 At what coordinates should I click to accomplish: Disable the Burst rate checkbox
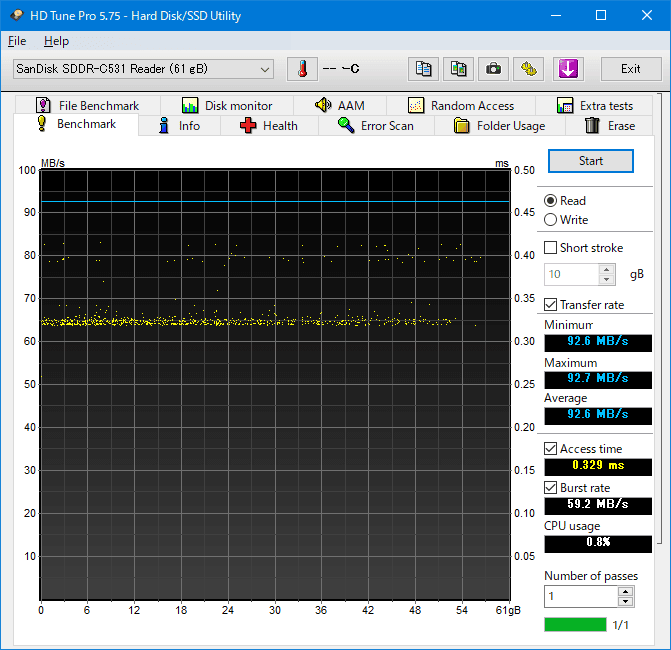click(551, 488)
